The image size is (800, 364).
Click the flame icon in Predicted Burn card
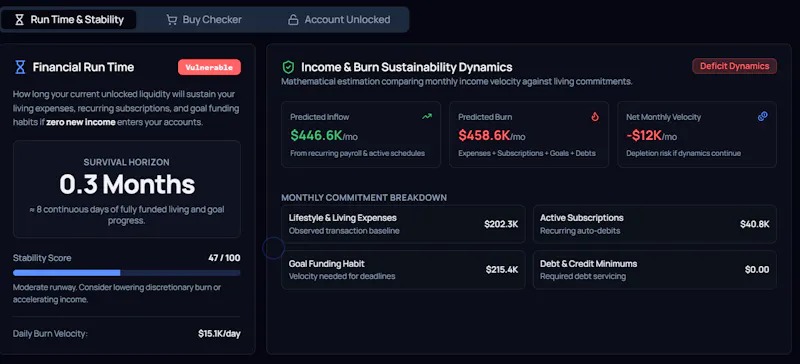click(x=594, y=116)
